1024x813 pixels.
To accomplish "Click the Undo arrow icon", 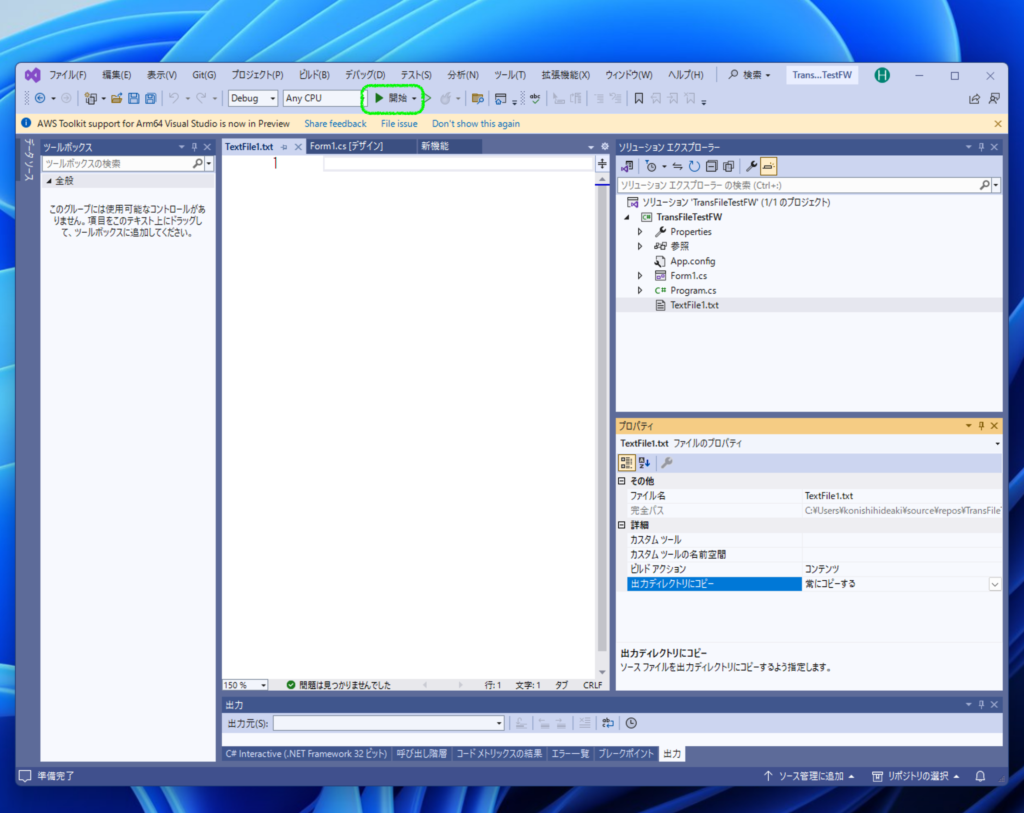I will coord(174,99).
